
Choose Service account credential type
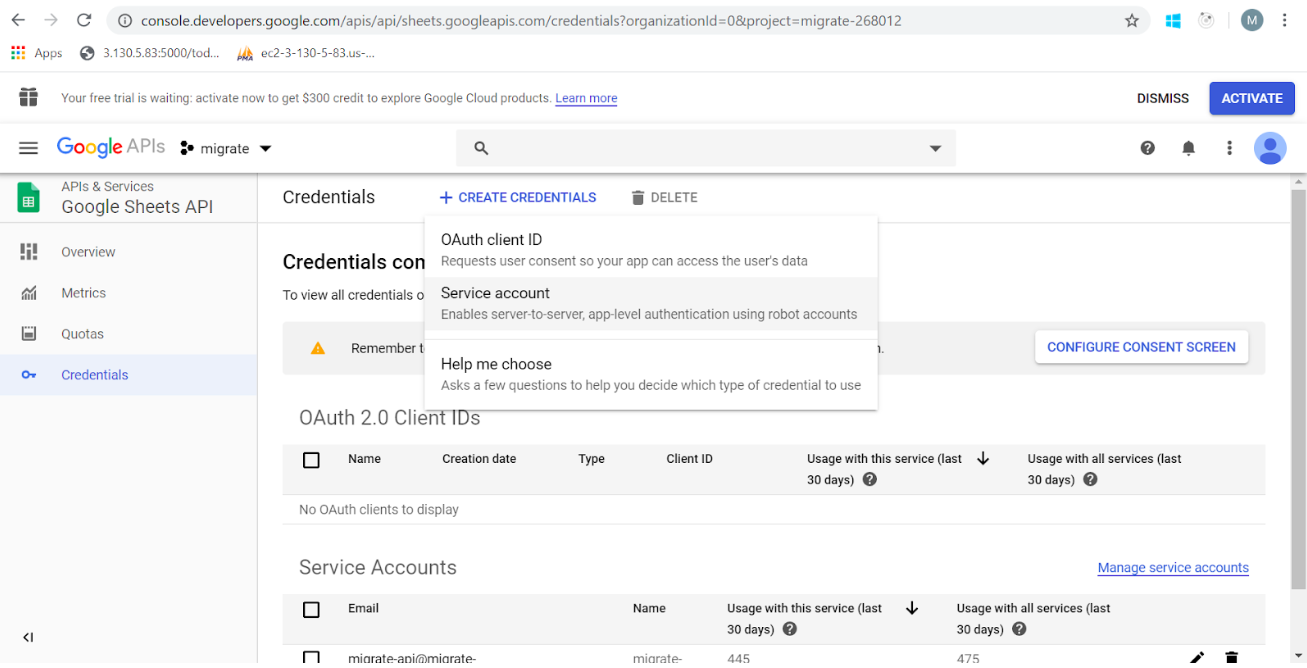coord(495,293)
